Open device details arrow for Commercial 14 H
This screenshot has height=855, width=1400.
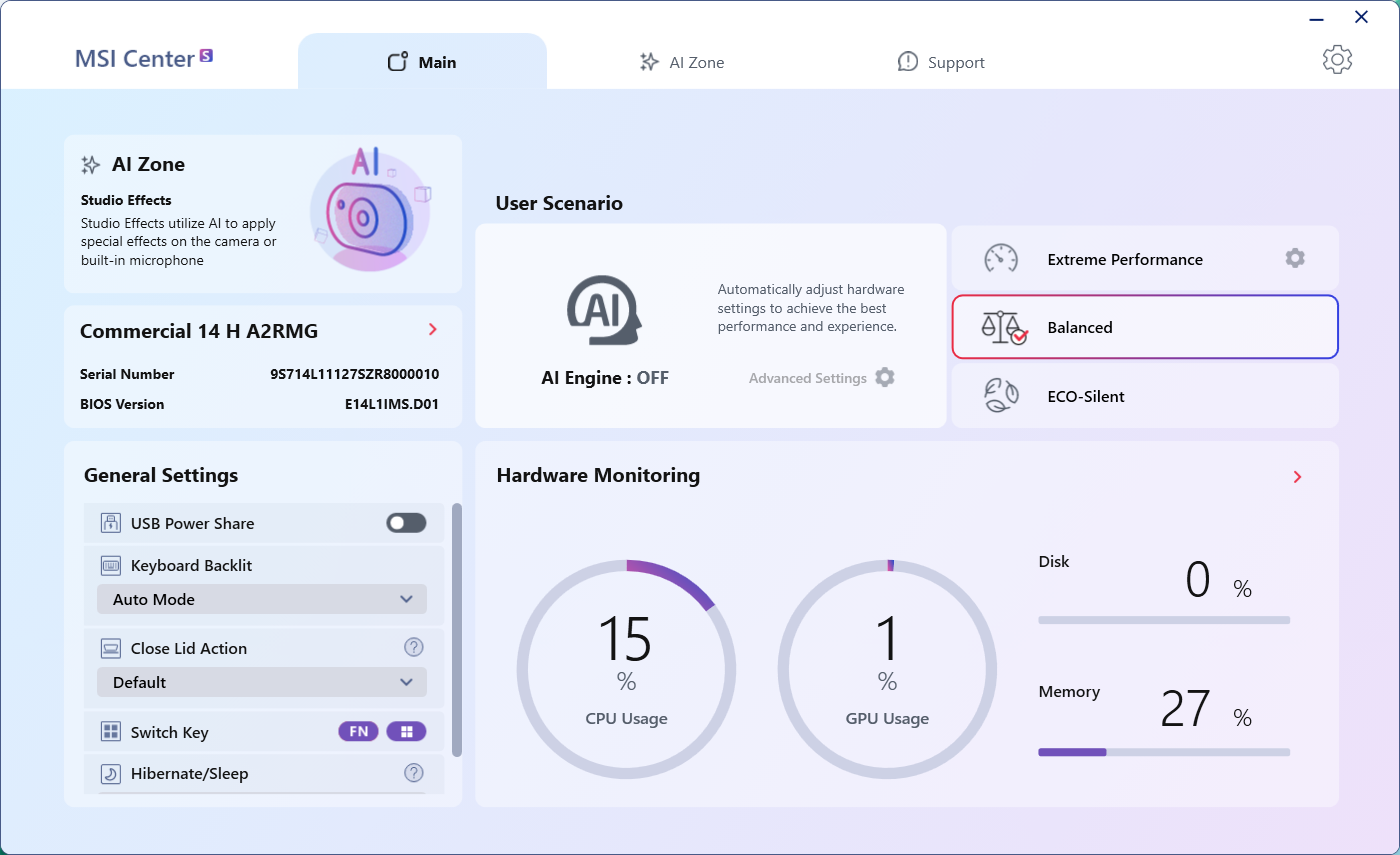[432, 330]
